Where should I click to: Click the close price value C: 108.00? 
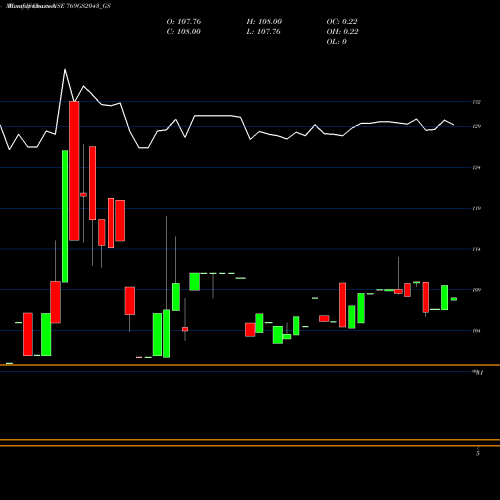click(x=184, y=32)
